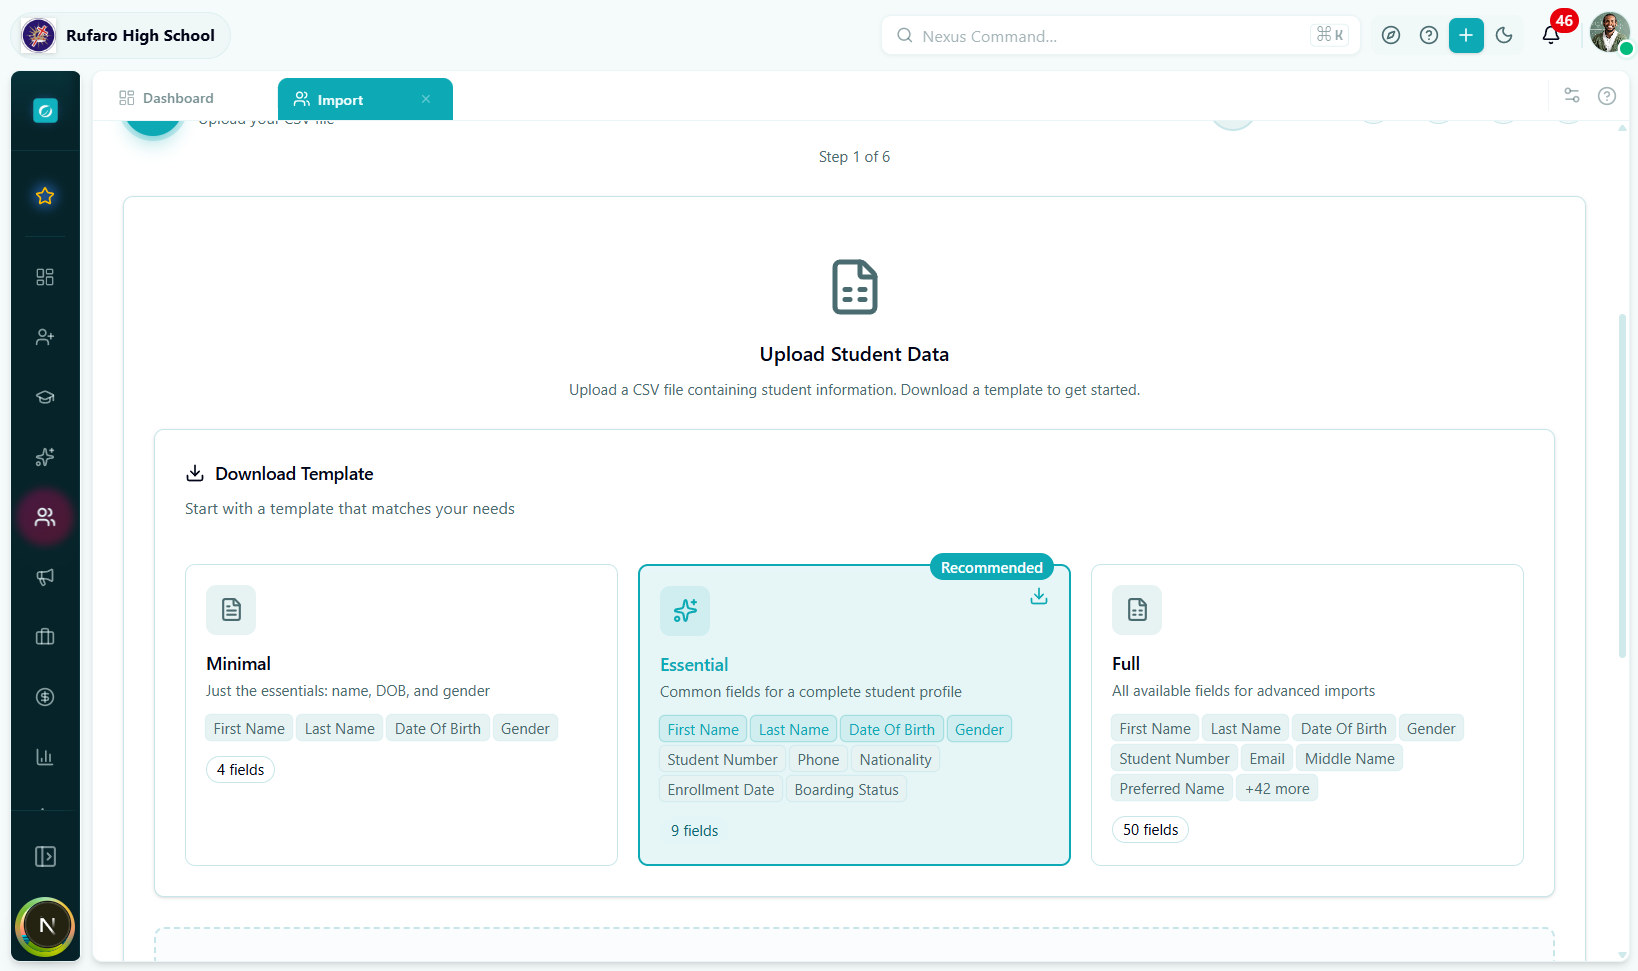
Task: Open the add-user icon in sidebar
Action: [45, 337]
